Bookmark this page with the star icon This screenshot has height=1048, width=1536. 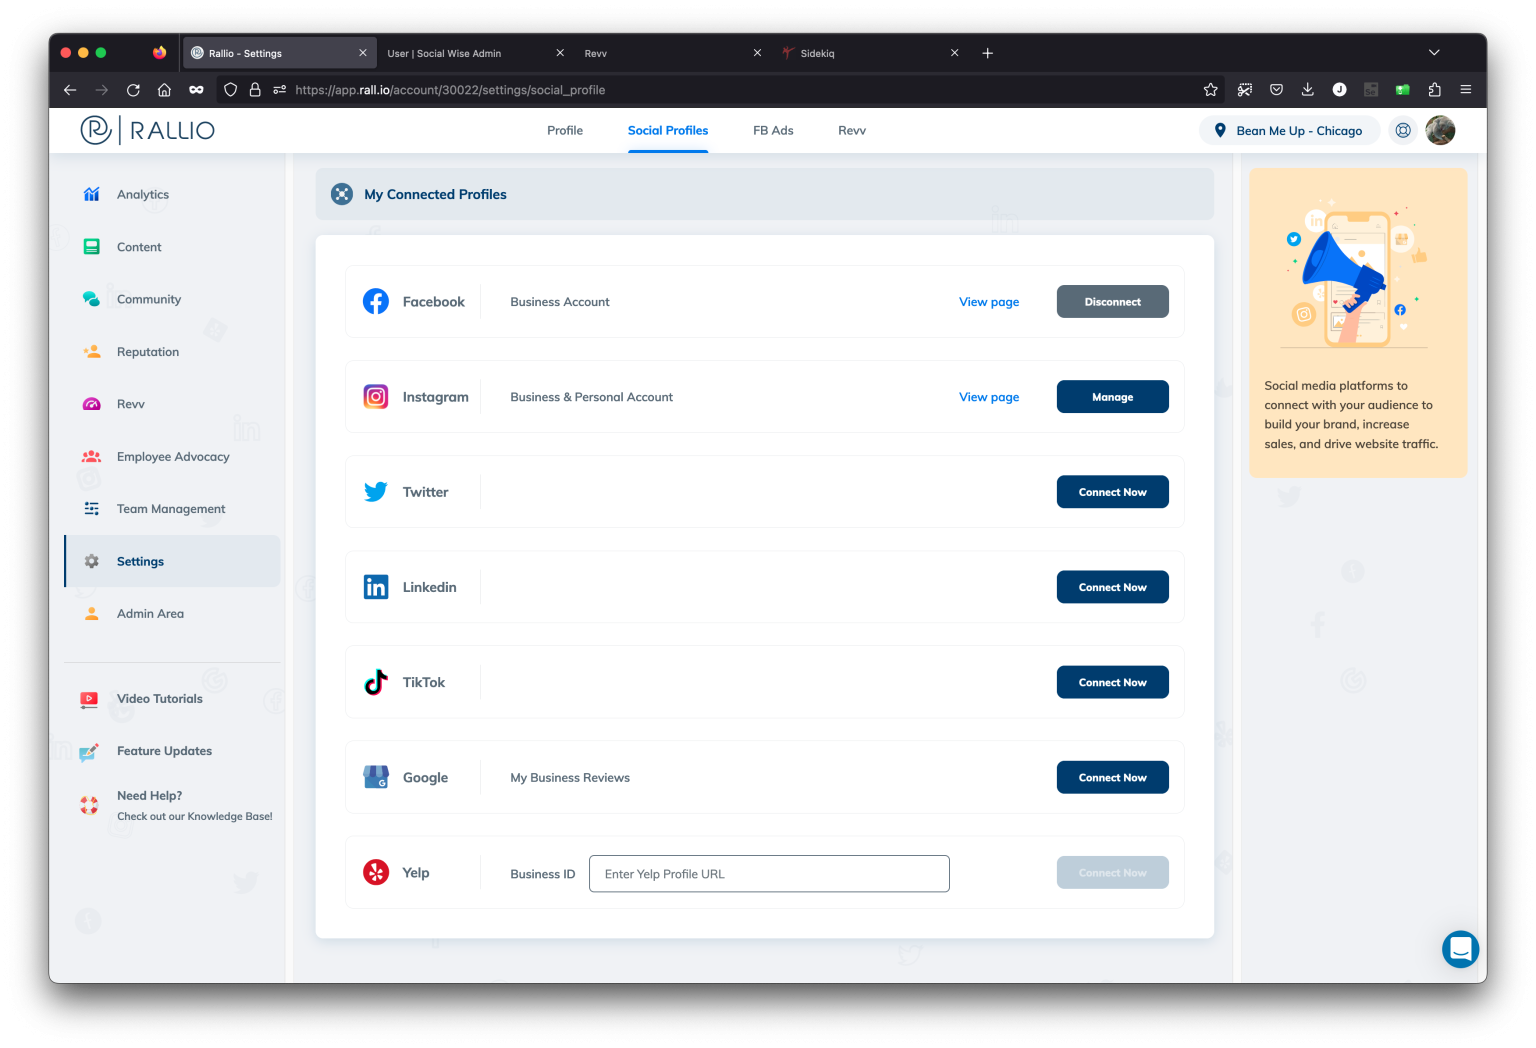click(1210, 90)
